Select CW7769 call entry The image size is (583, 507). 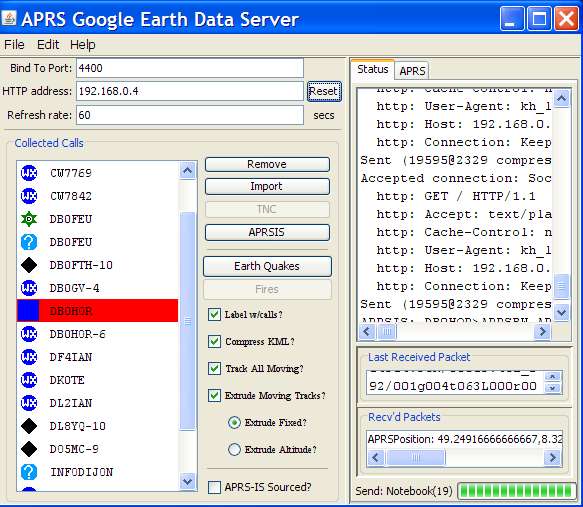(97, 173)
